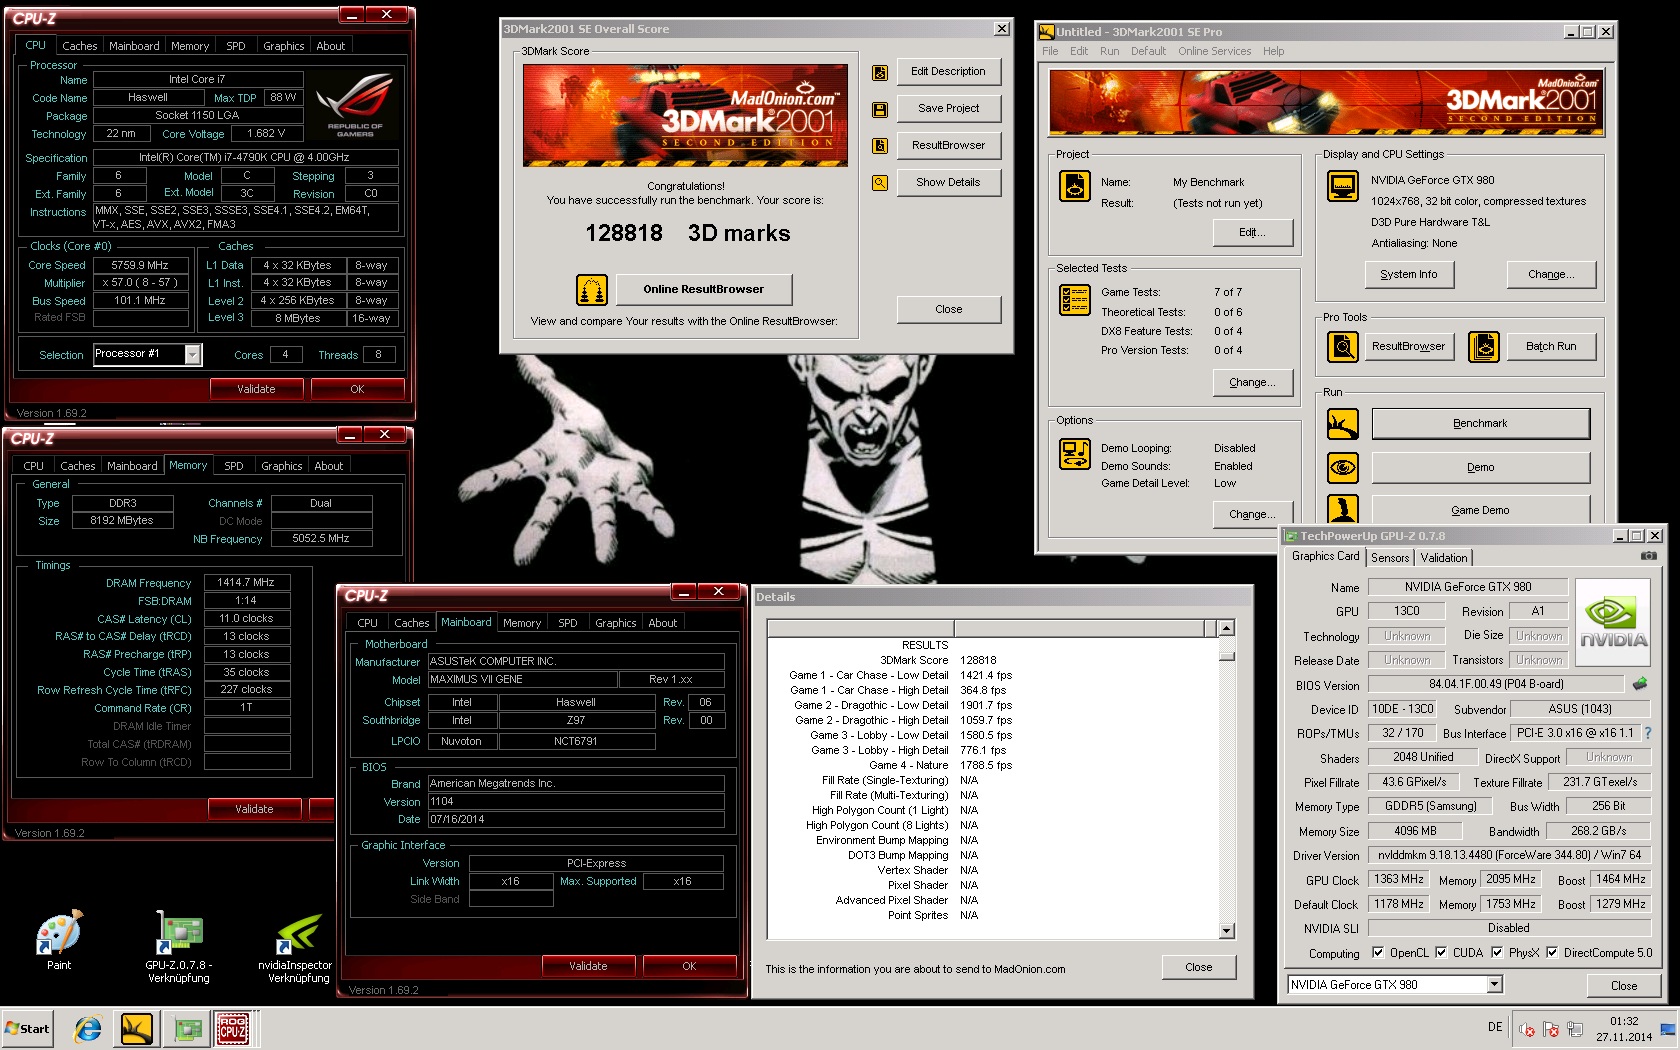Click the Options icon in 3DMark2001 Pro
1680x1050 pixels.
point(1075,454)
